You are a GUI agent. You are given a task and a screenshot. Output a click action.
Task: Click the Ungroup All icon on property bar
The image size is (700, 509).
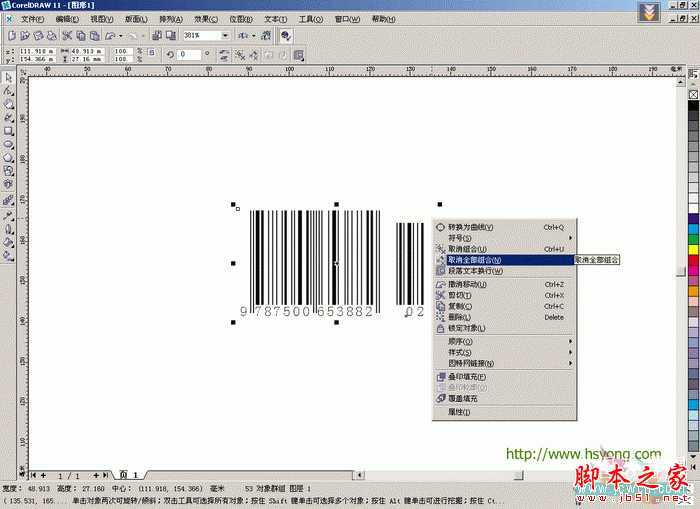point(254,55)
